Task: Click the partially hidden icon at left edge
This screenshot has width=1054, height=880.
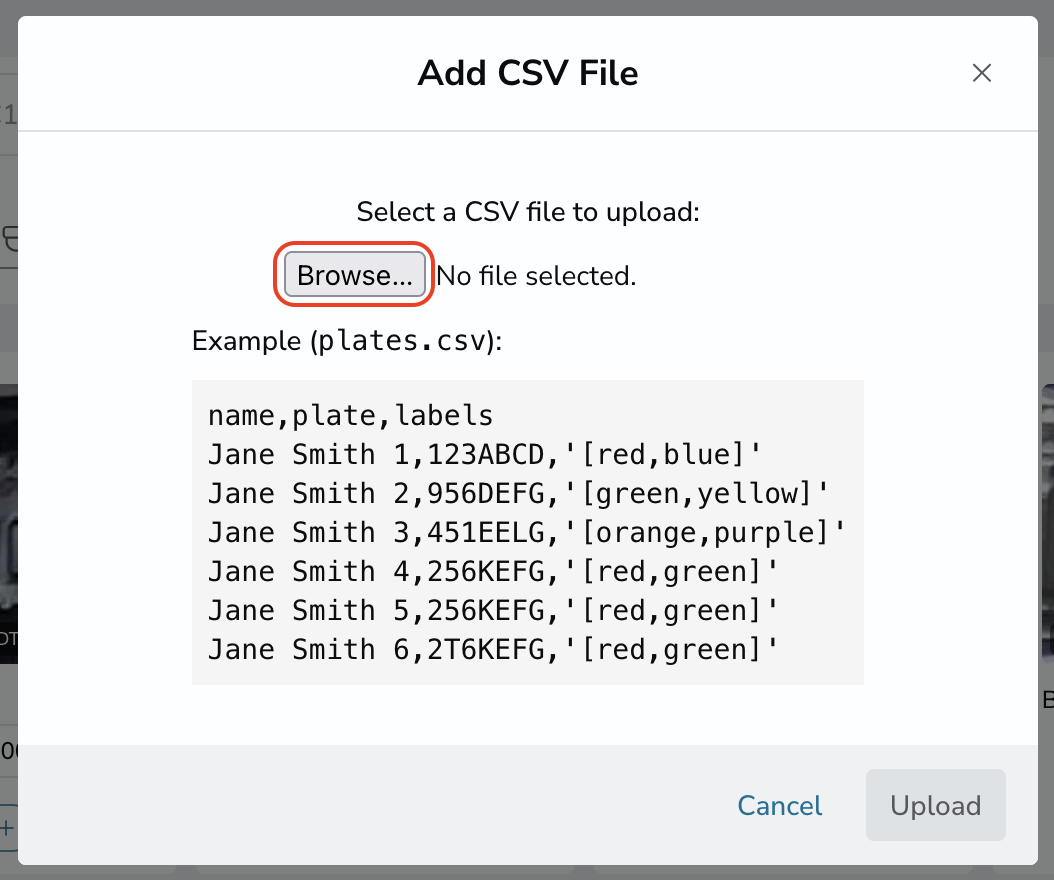Action: tap(9, 239)
